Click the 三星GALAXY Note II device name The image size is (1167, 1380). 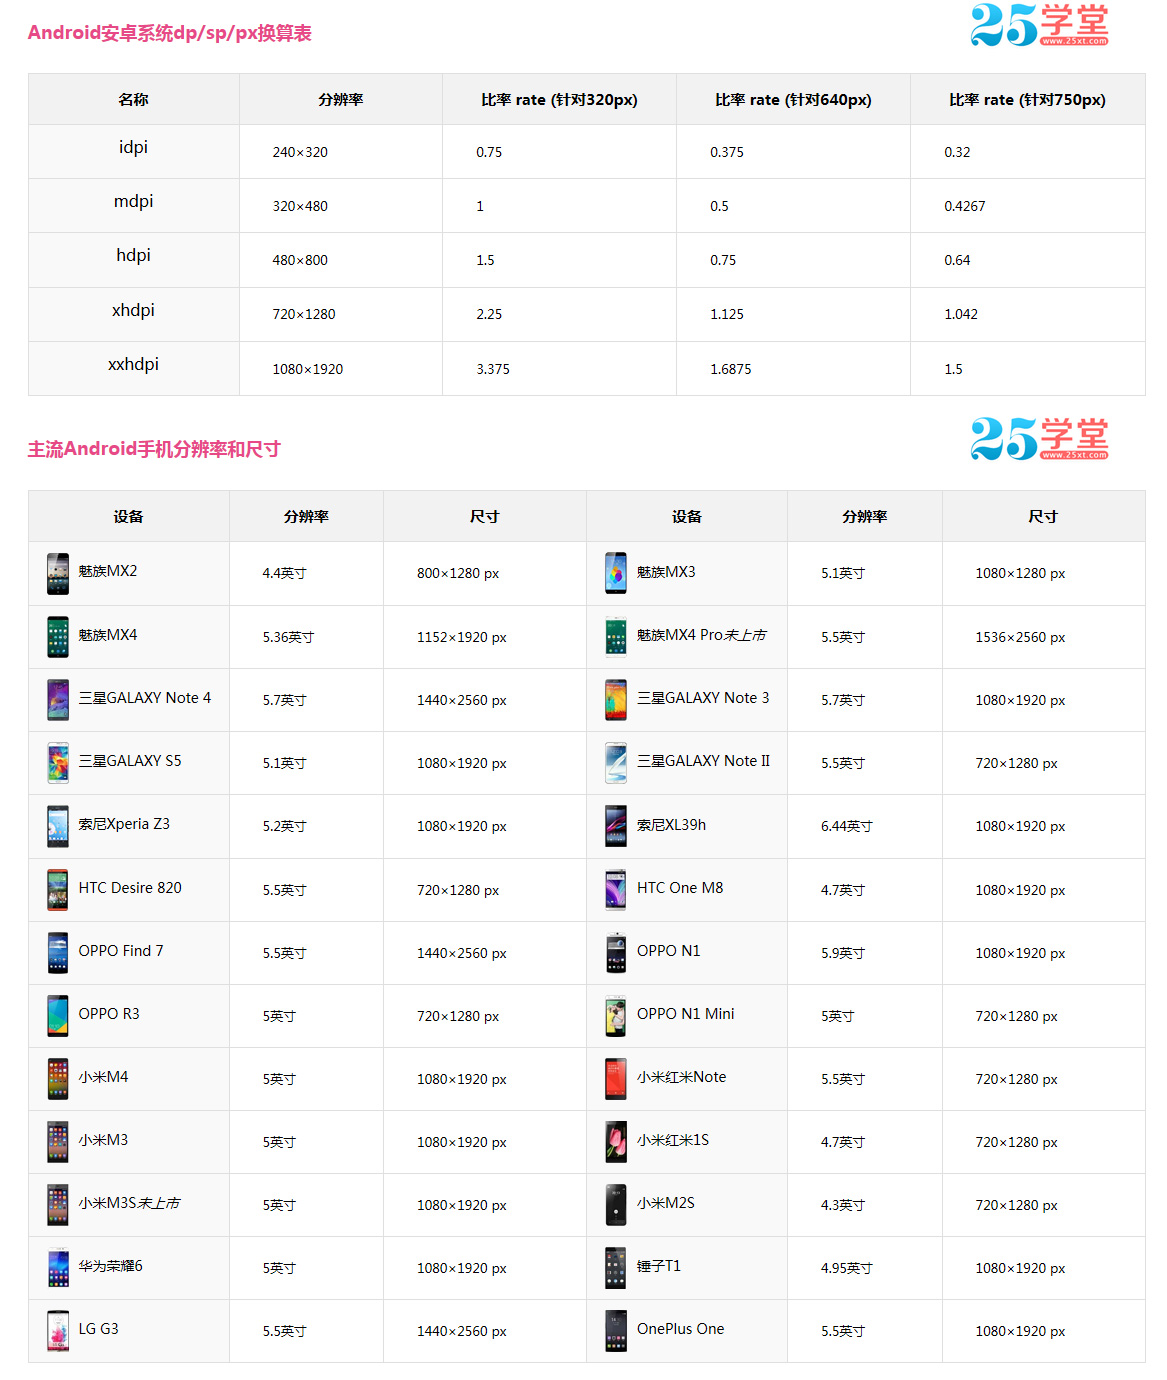(x=703, y=761)
